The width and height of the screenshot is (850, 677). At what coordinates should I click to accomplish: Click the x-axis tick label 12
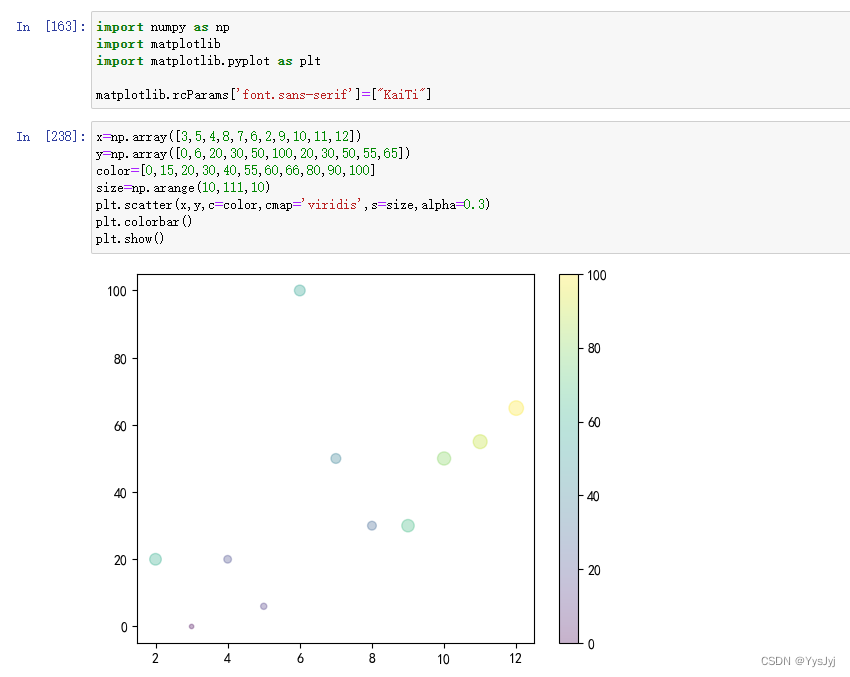(x=516, y=659)
